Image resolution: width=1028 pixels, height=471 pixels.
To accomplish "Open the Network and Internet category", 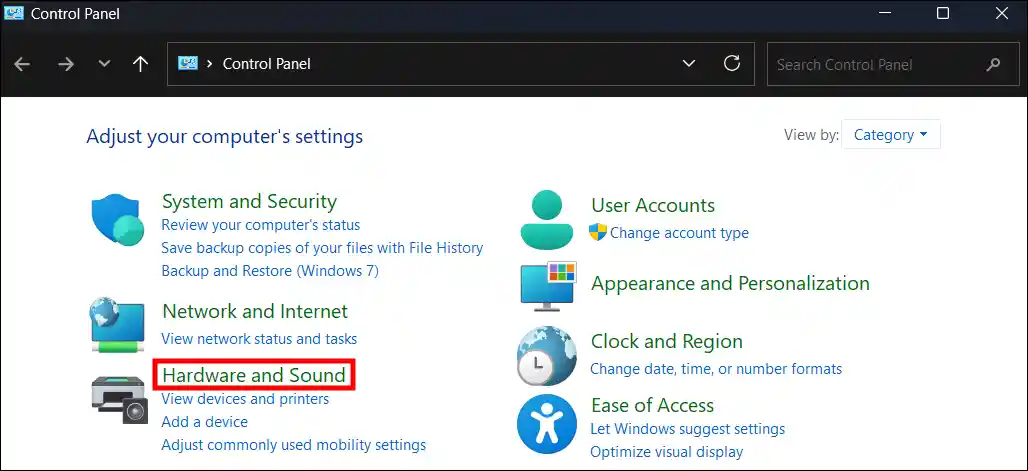I will [x=255, y=310].
